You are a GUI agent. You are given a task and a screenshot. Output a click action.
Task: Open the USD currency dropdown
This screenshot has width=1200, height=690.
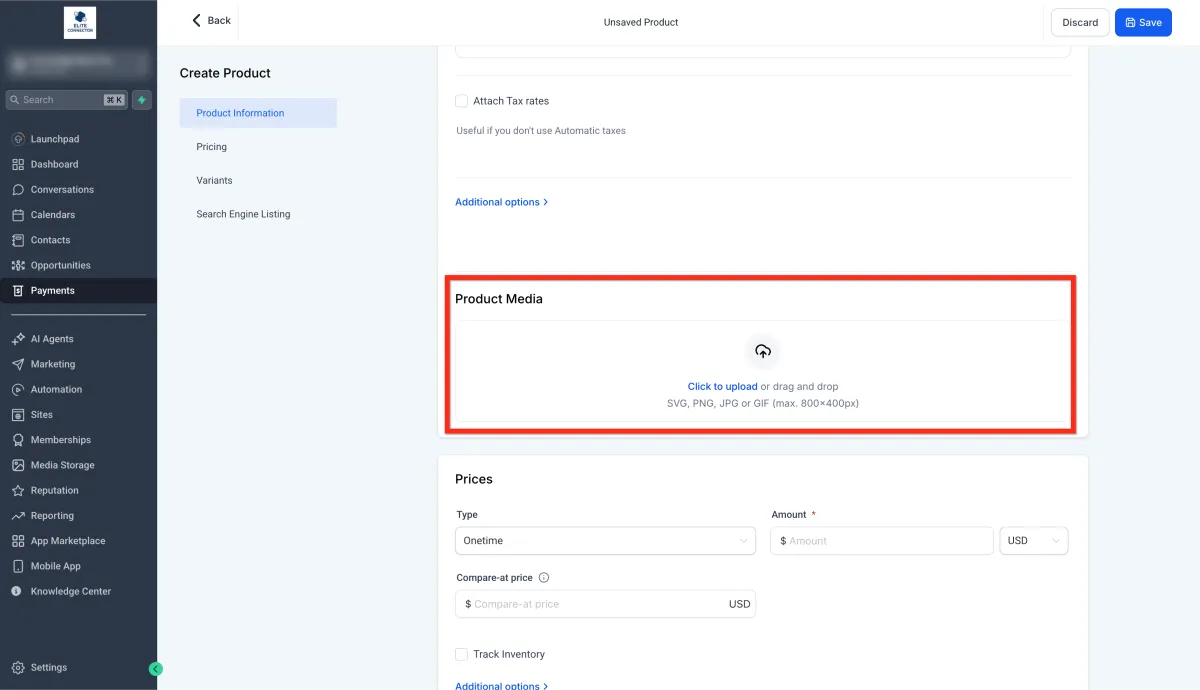(x=1034, y=541)
